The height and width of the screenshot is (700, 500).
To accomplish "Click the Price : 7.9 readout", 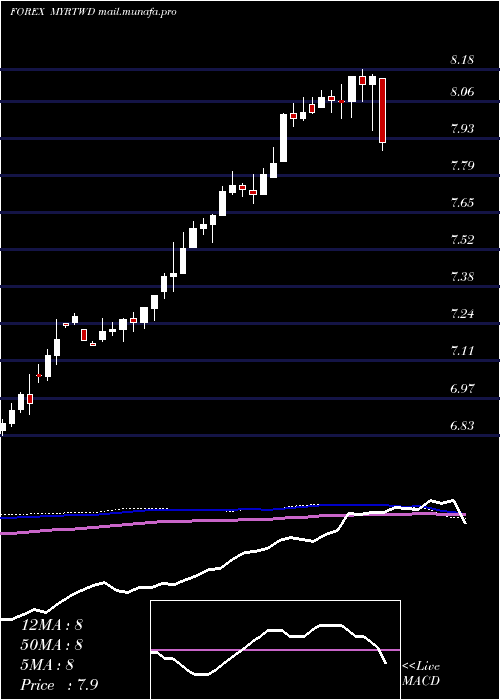I will tap(59, 685).
